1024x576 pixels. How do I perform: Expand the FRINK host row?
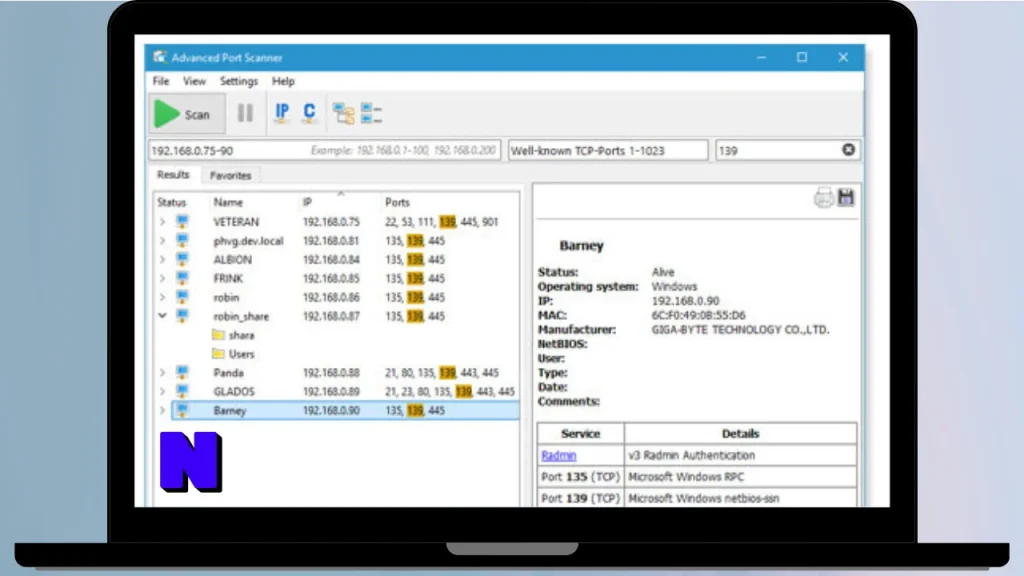(x=162, y=279)
